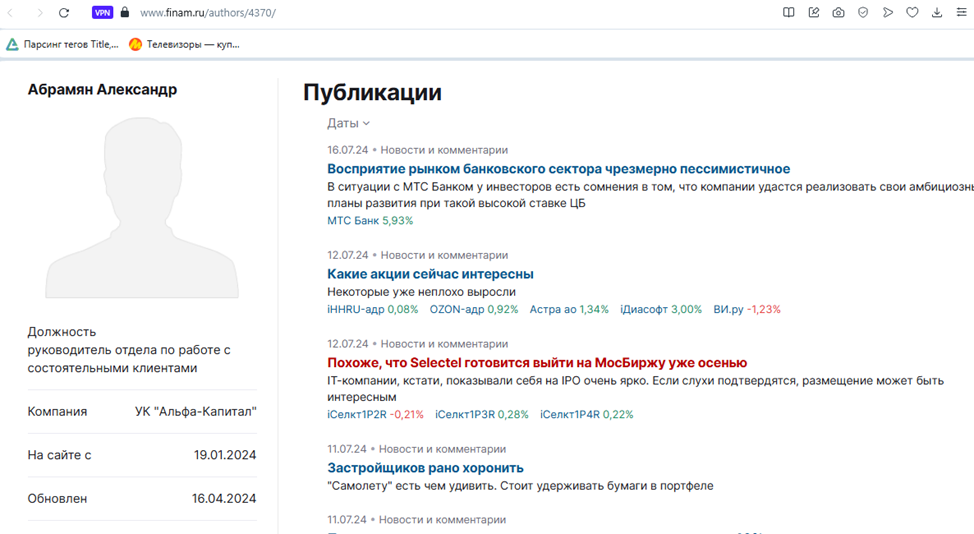Viewport: 974px width, 534px height.
Task: Toggle the browser VPN badge
Action: [x=102, y=12]
